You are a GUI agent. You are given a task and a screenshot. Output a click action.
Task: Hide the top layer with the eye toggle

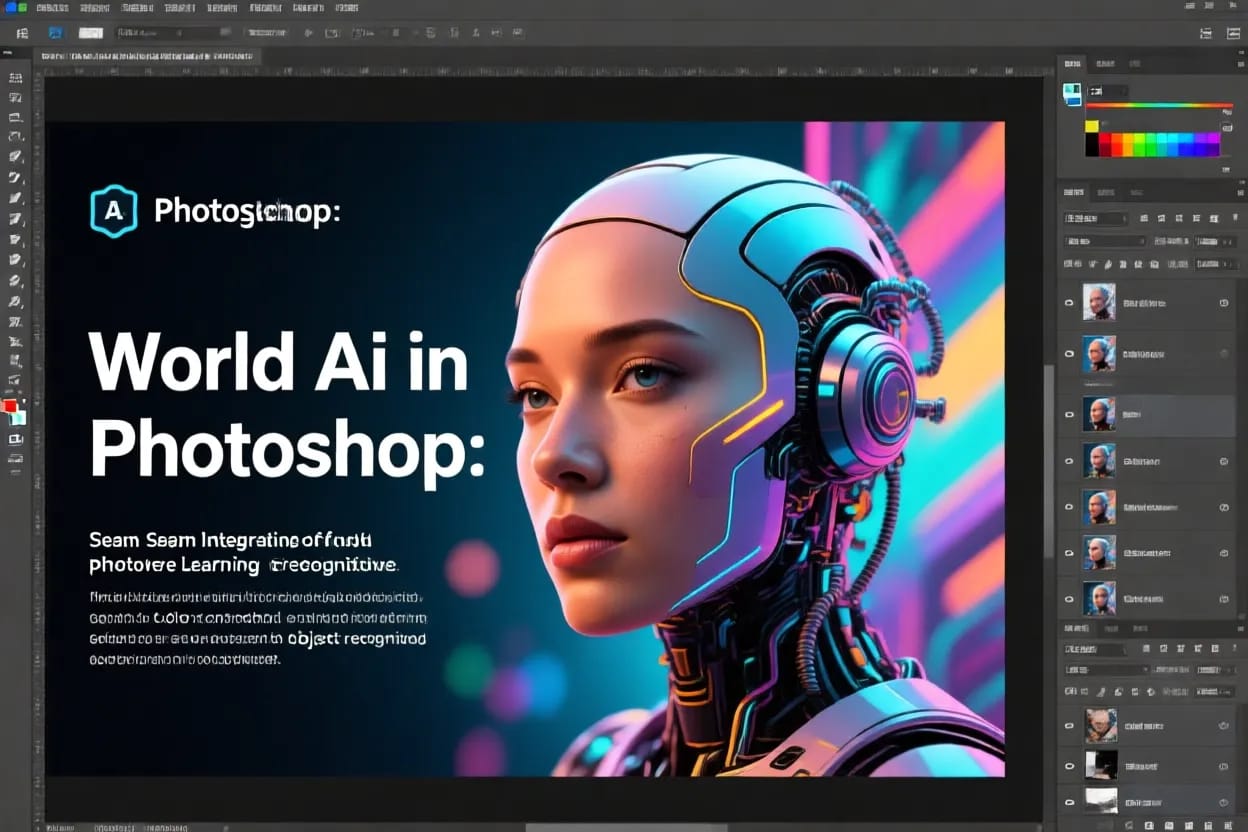pos(1068,302)
